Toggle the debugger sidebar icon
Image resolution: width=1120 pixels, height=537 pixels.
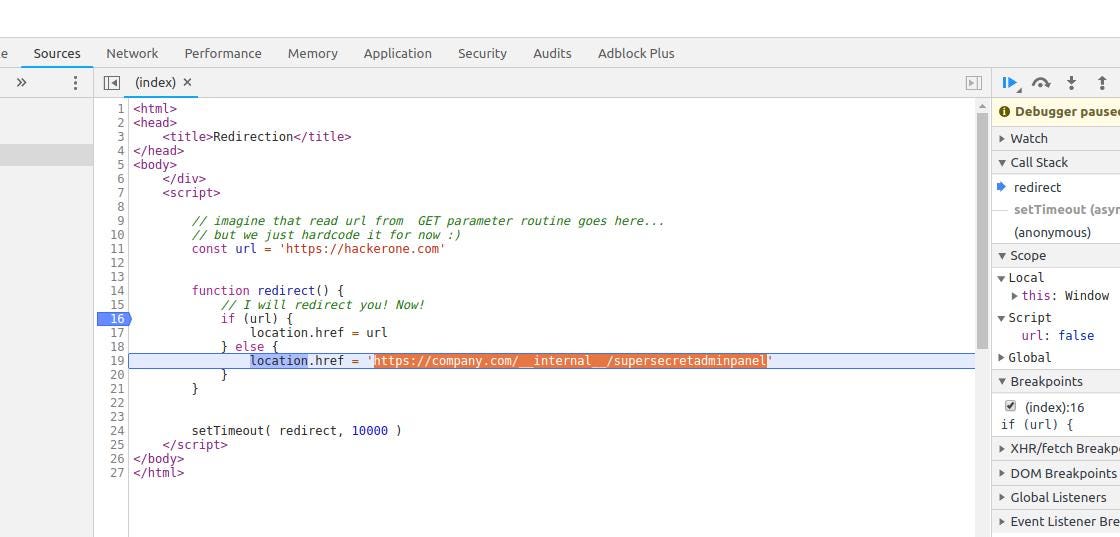click(x=973, y=83)
